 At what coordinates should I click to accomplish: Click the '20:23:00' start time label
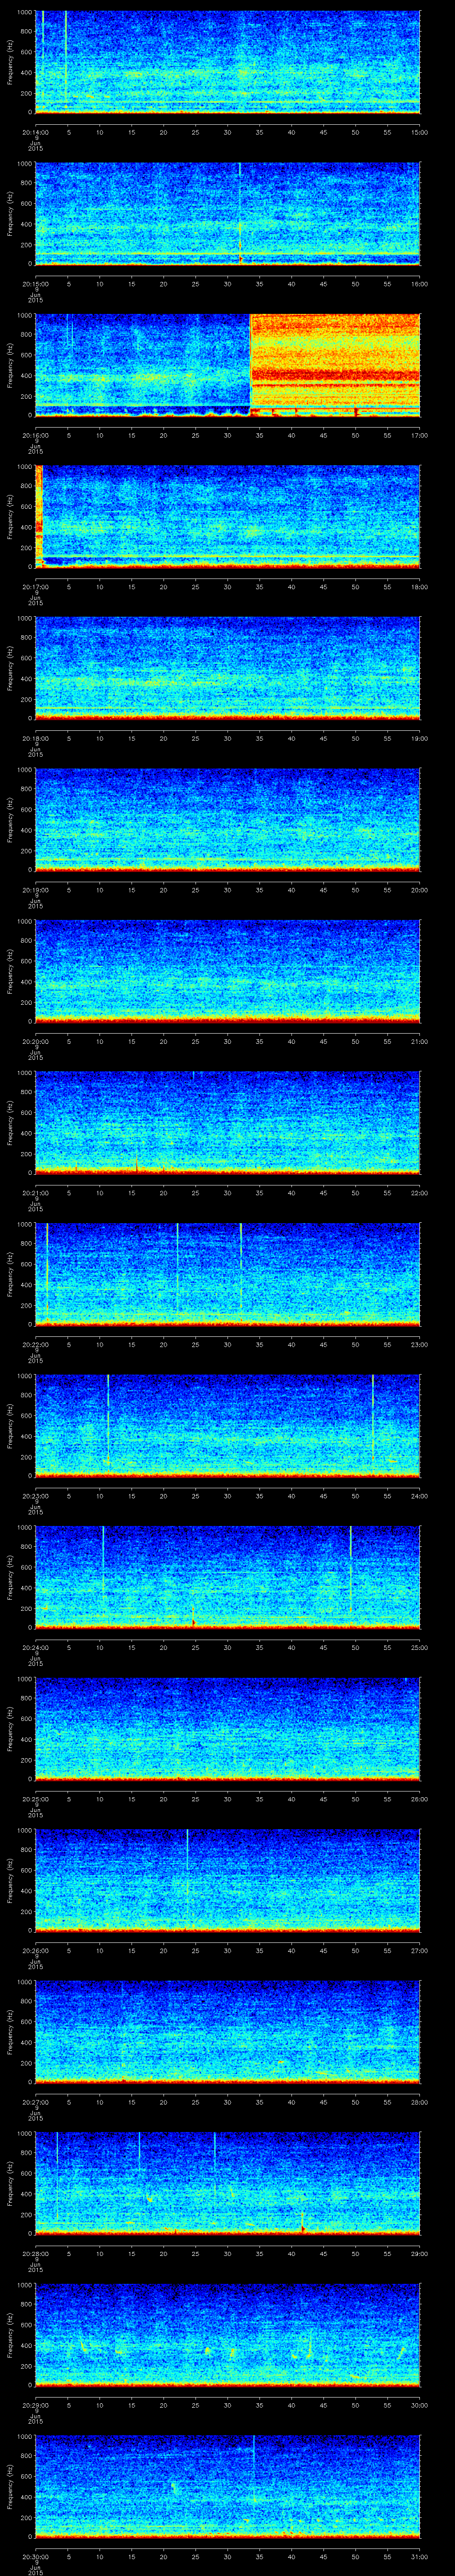pos(35,1495)
